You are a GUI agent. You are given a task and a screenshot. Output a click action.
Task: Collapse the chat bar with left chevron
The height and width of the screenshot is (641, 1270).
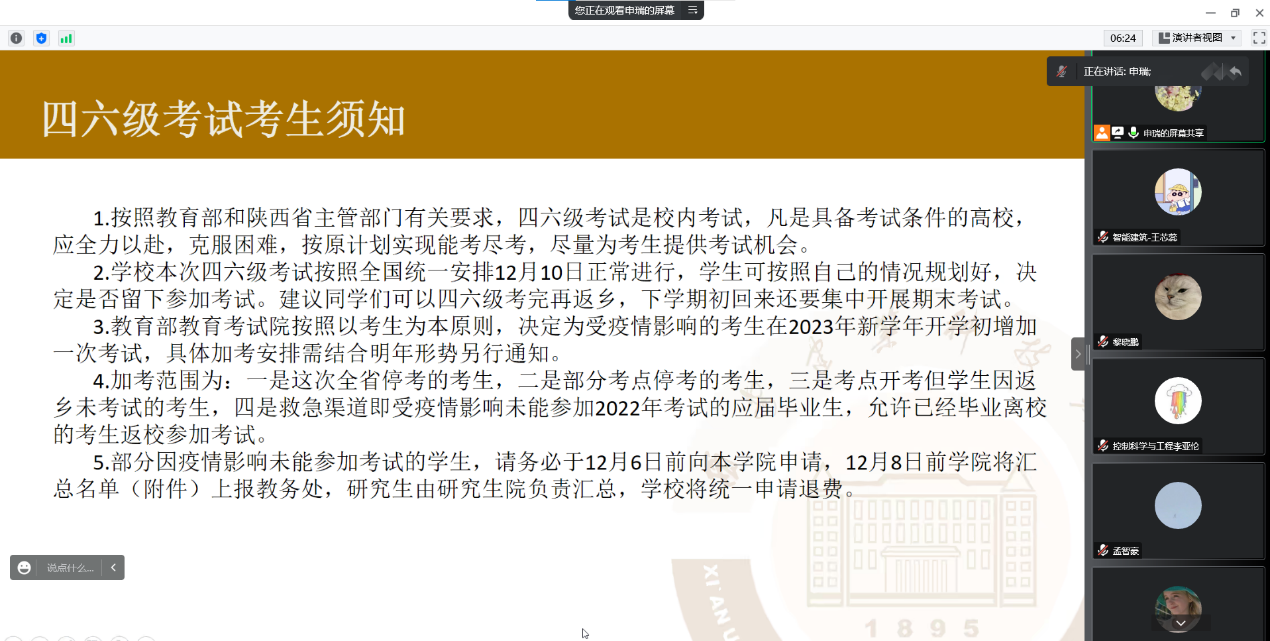[113, 568]
